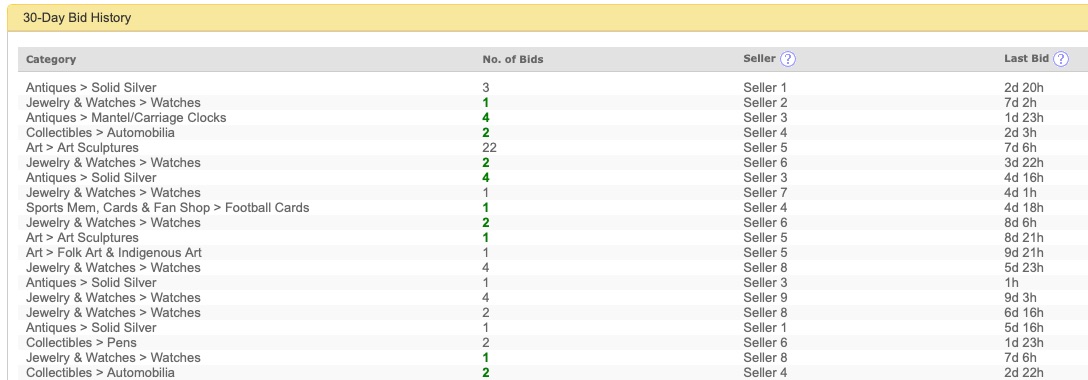Click green bid count 4 for Mantel/Carriage Clocks
Viewport: 1088px width, 380px height.
pyautogui.click(x=486, y=118)
